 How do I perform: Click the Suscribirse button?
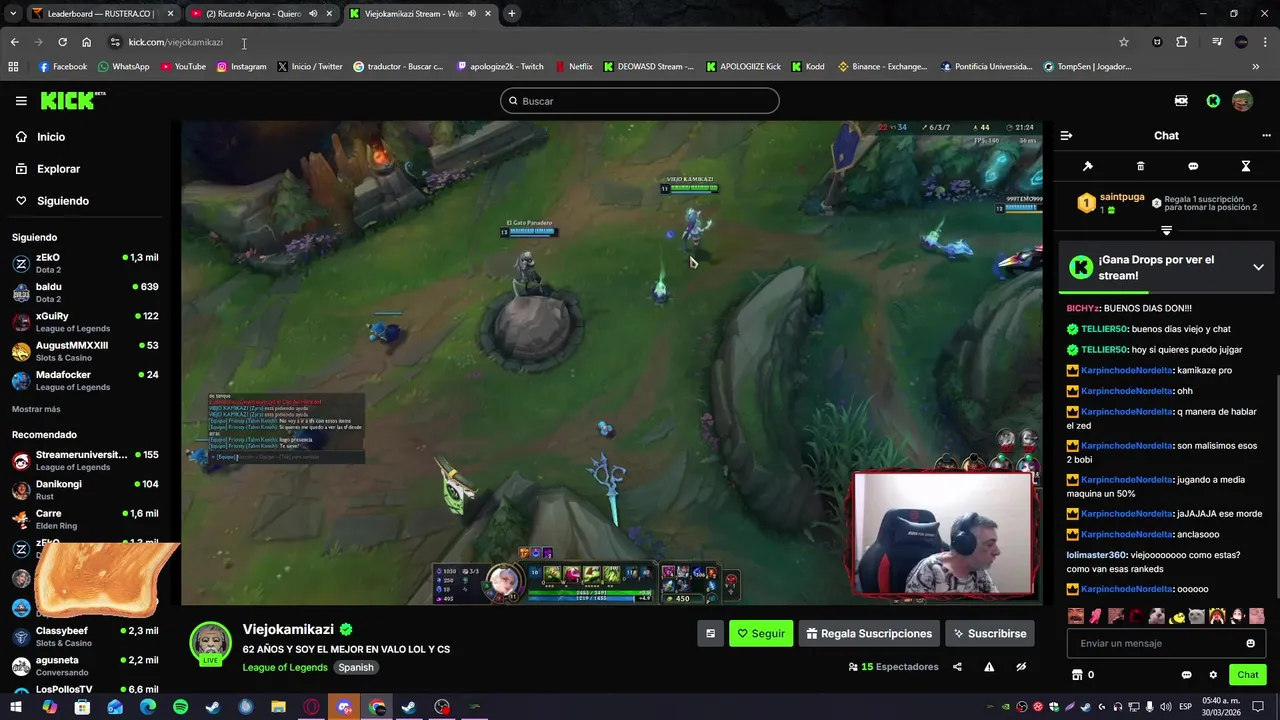coord(989,633)
